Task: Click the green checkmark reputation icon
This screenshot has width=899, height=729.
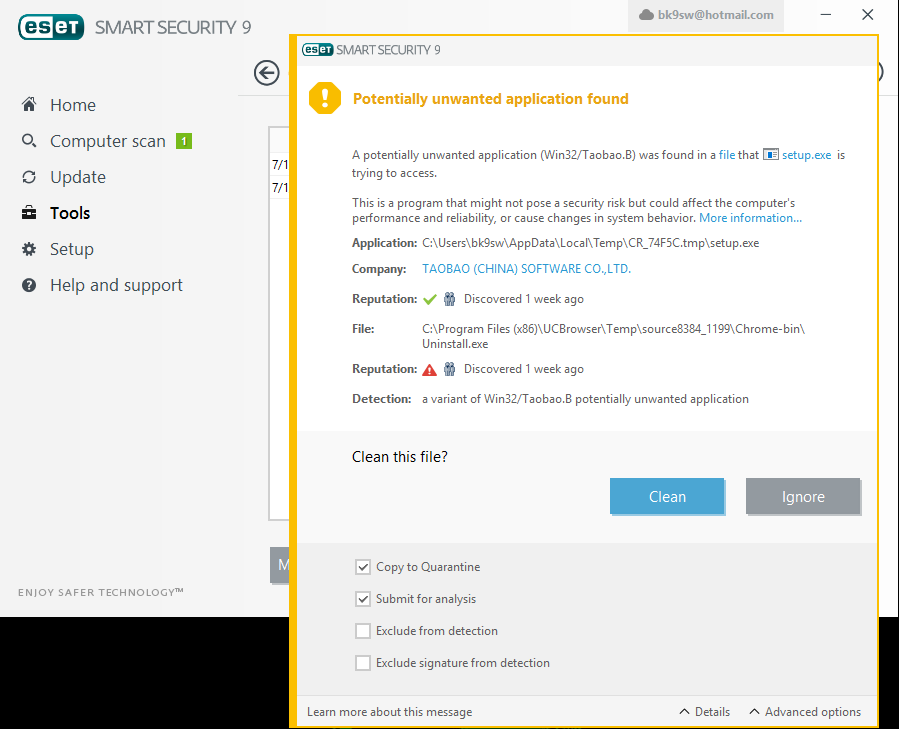Action: click(429, 299)
